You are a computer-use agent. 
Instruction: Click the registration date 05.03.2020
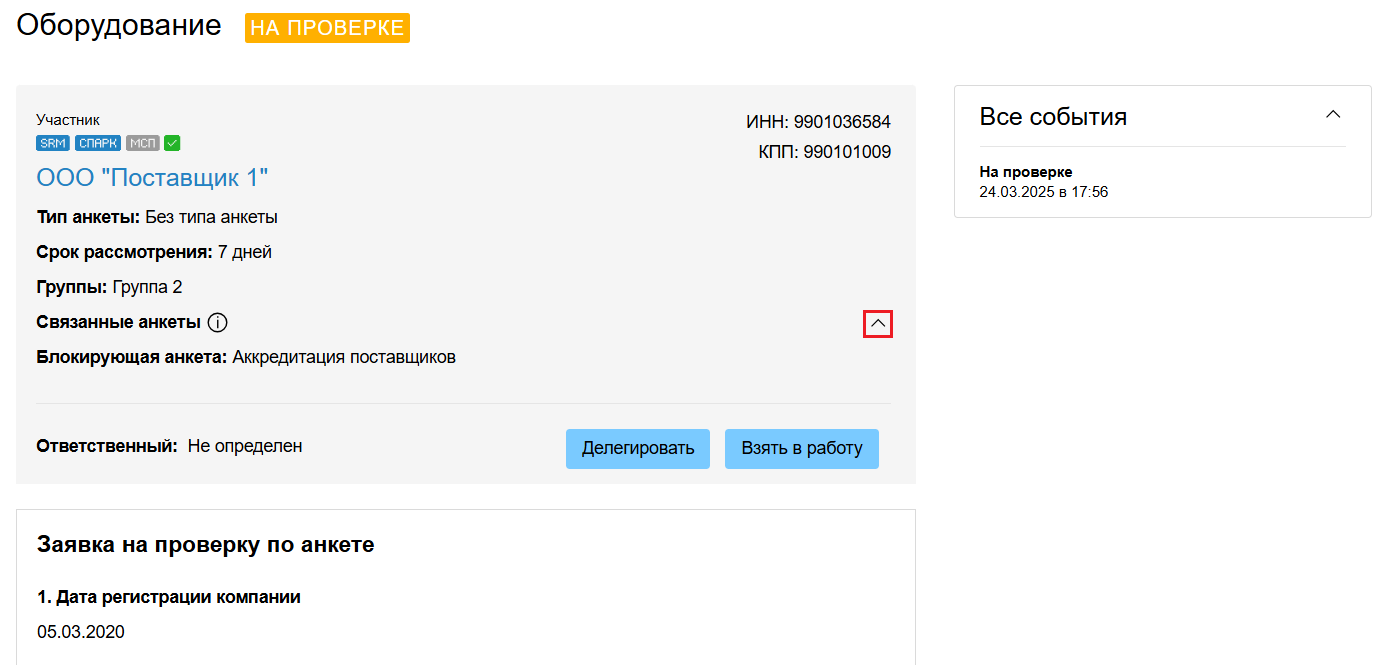coord(81,632)
